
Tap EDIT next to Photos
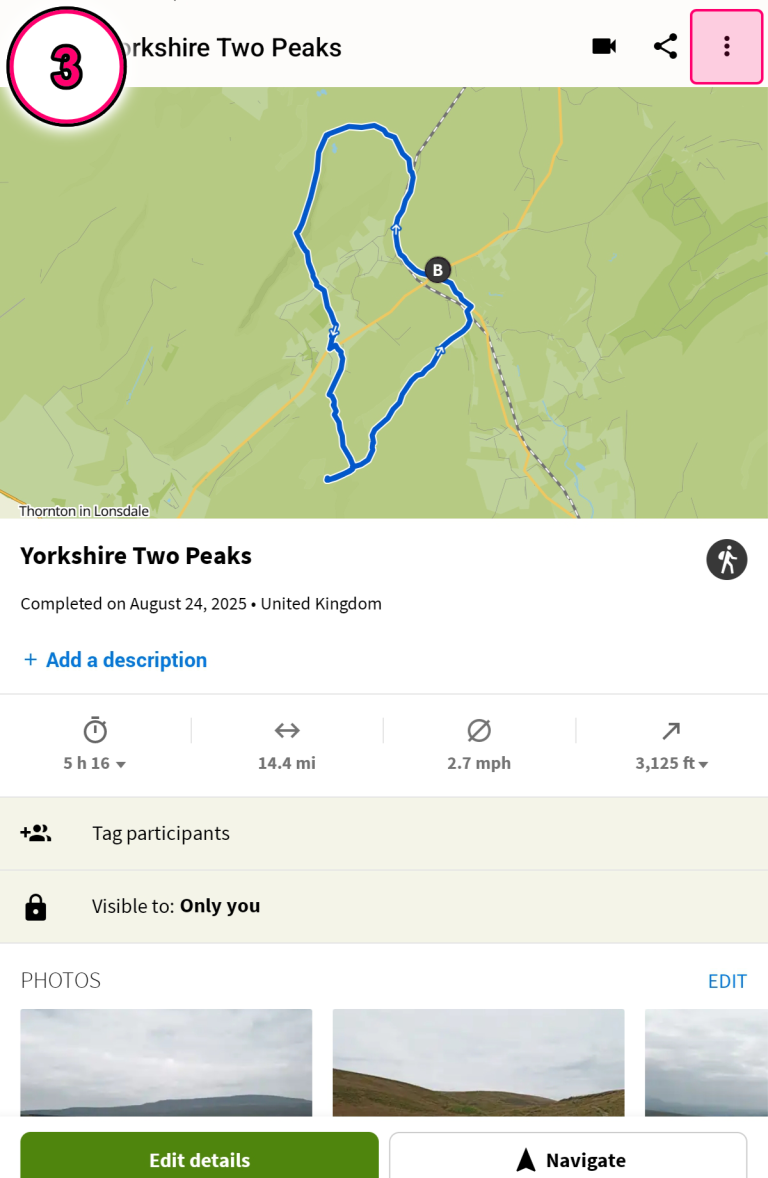pos(727,981)
